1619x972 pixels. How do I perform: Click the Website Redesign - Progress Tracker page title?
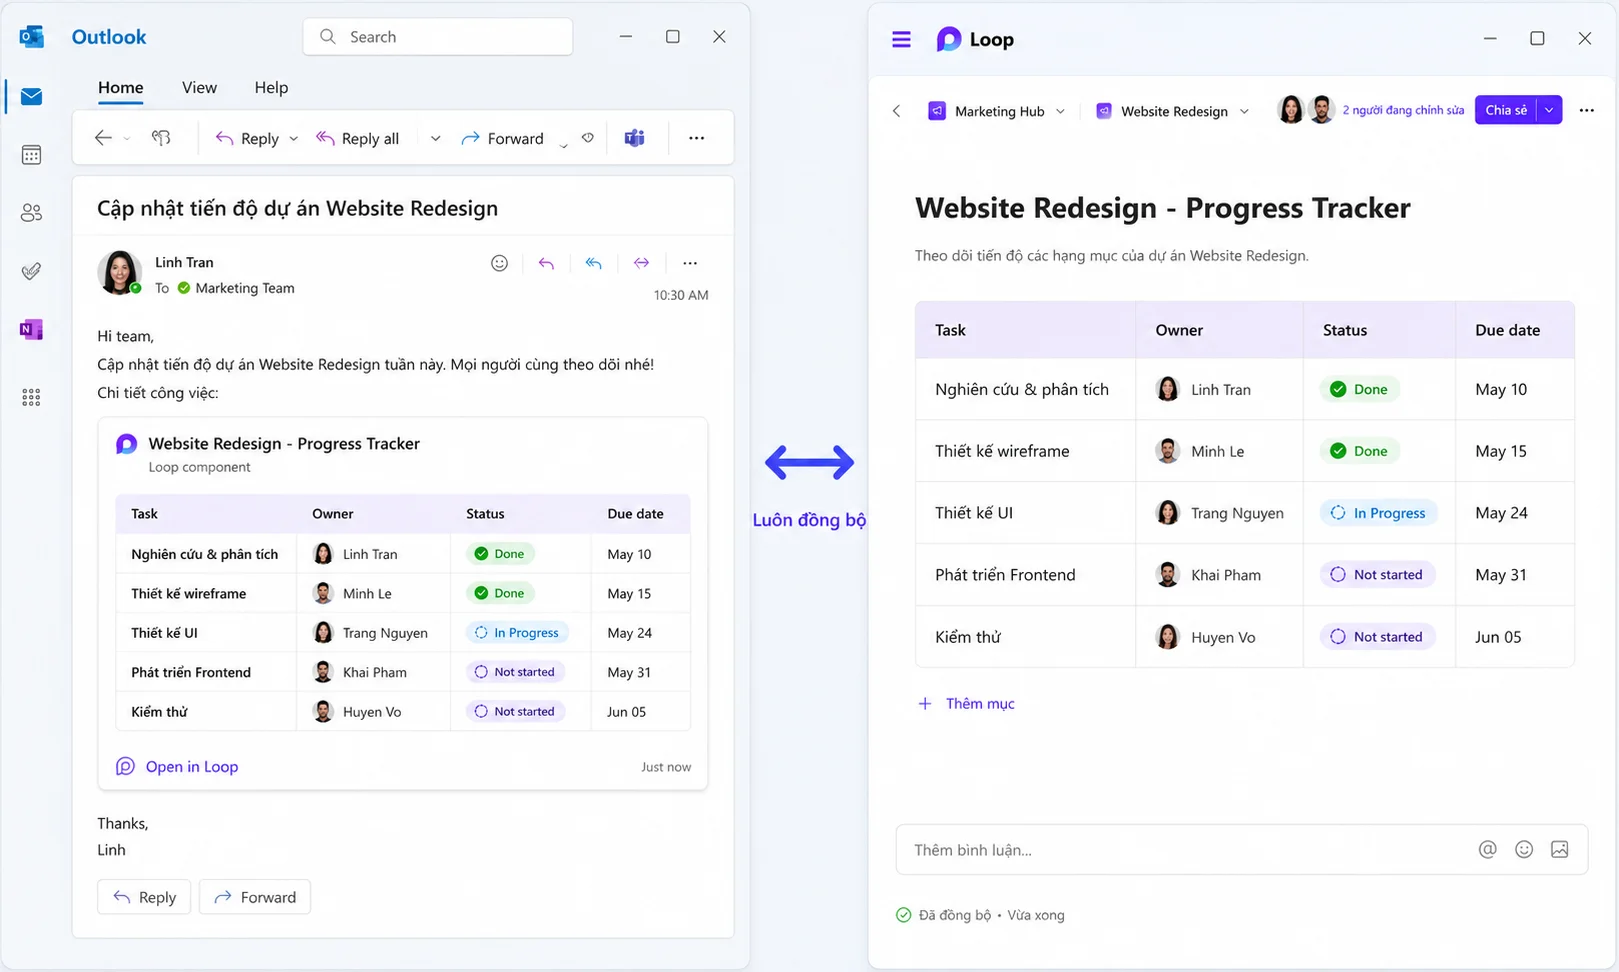(x=1162, y=208)
